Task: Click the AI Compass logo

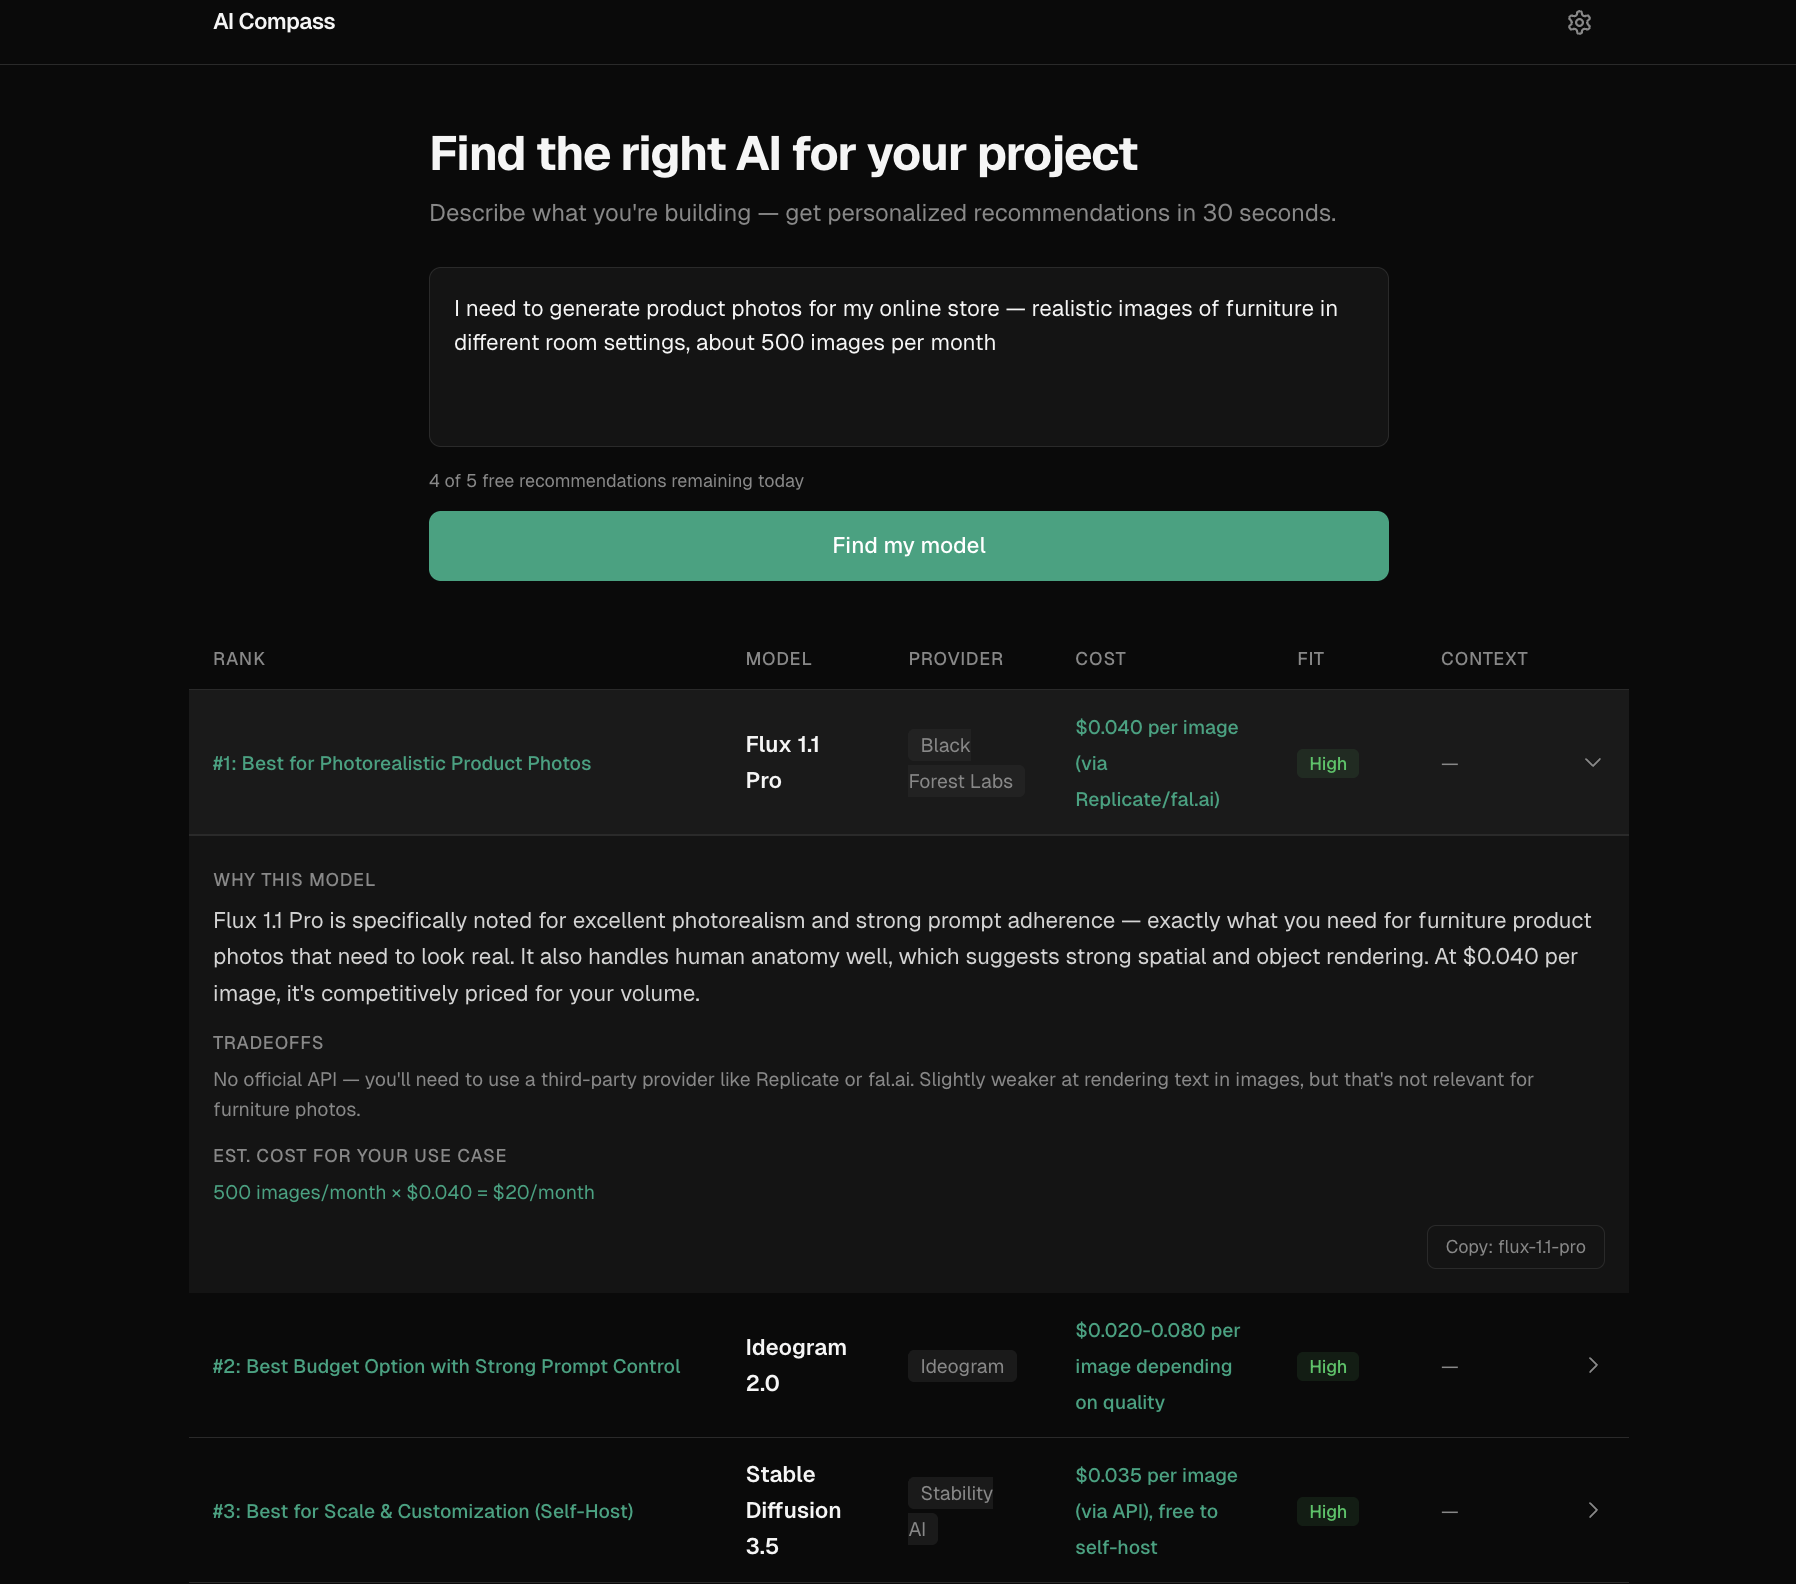Action: click(273, 21)
